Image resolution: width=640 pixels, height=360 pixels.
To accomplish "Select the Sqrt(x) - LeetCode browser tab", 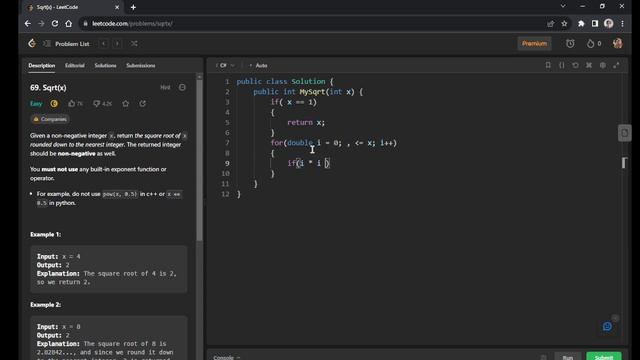I will [x=71, y=7].
